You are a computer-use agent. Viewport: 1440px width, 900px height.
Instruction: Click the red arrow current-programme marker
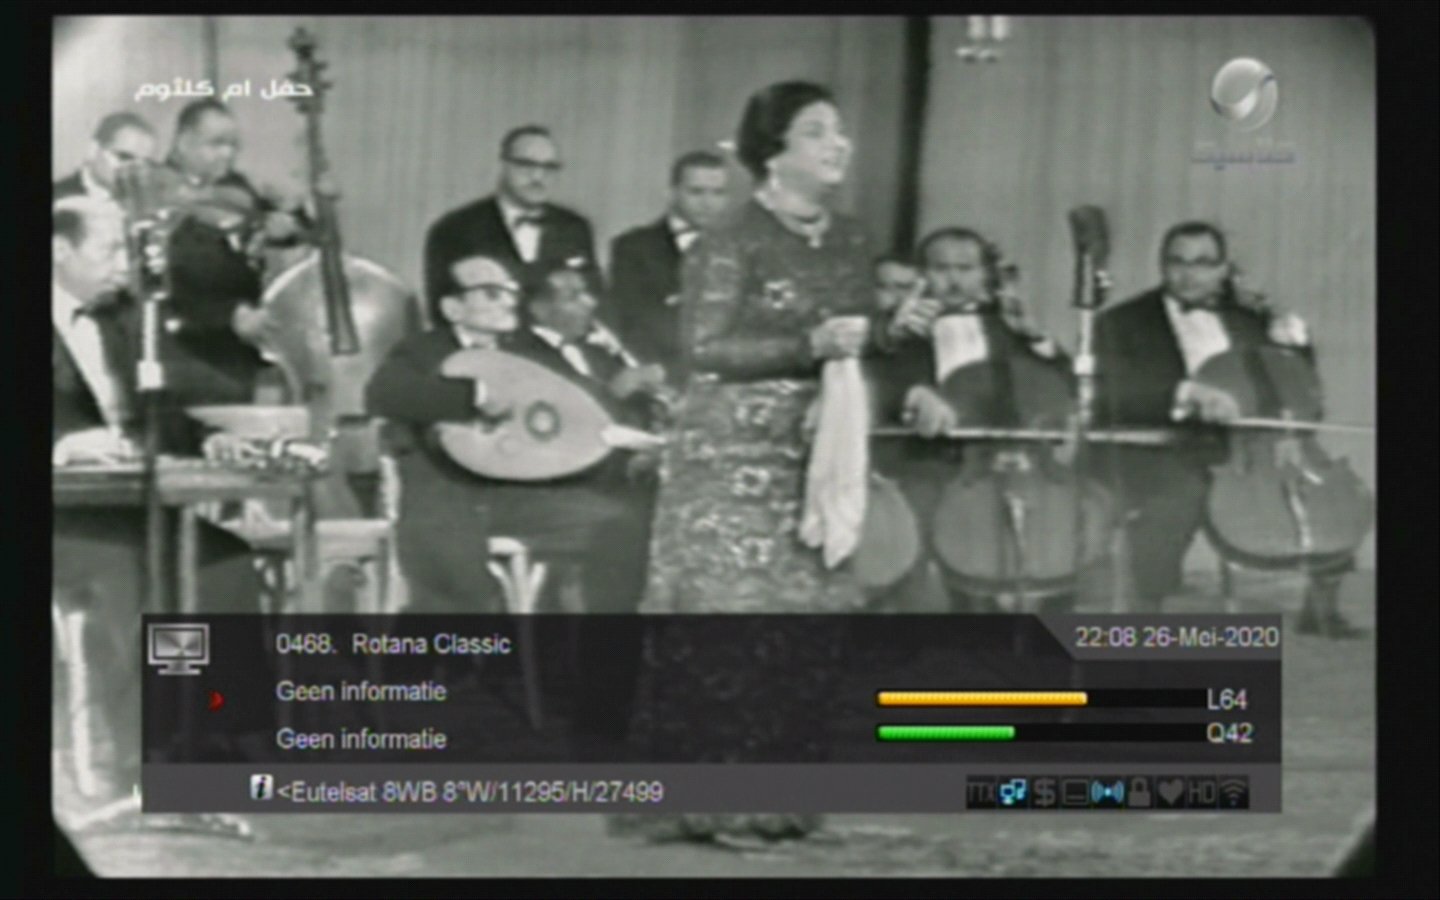pyautogui.click(x=216, y=700)
